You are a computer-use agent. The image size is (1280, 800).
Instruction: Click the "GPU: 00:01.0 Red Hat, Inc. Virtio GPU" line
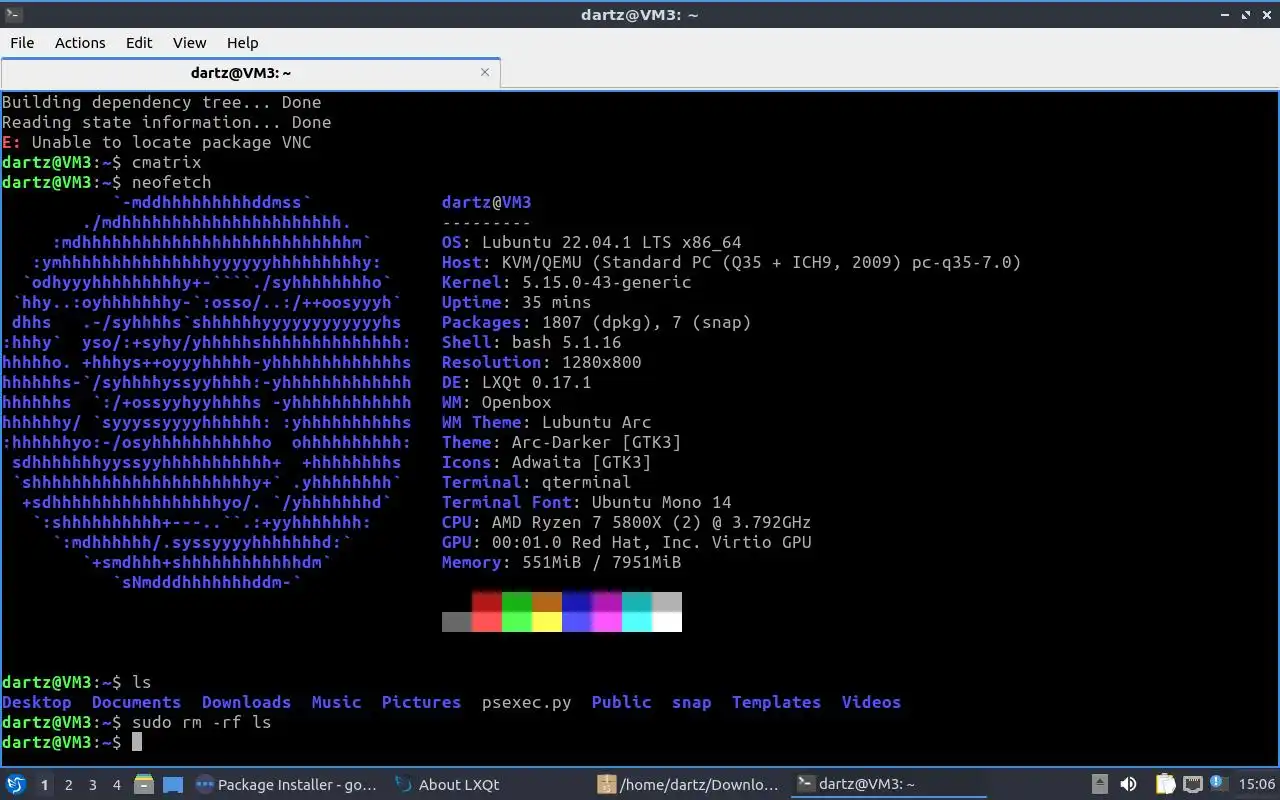tap(627, 542)
